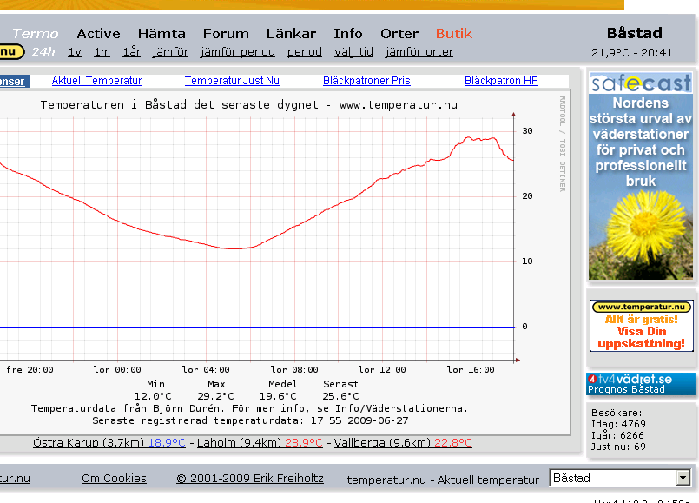
Task: Click the Aktuell Temperatur ad link
Action: coord(97,80)
